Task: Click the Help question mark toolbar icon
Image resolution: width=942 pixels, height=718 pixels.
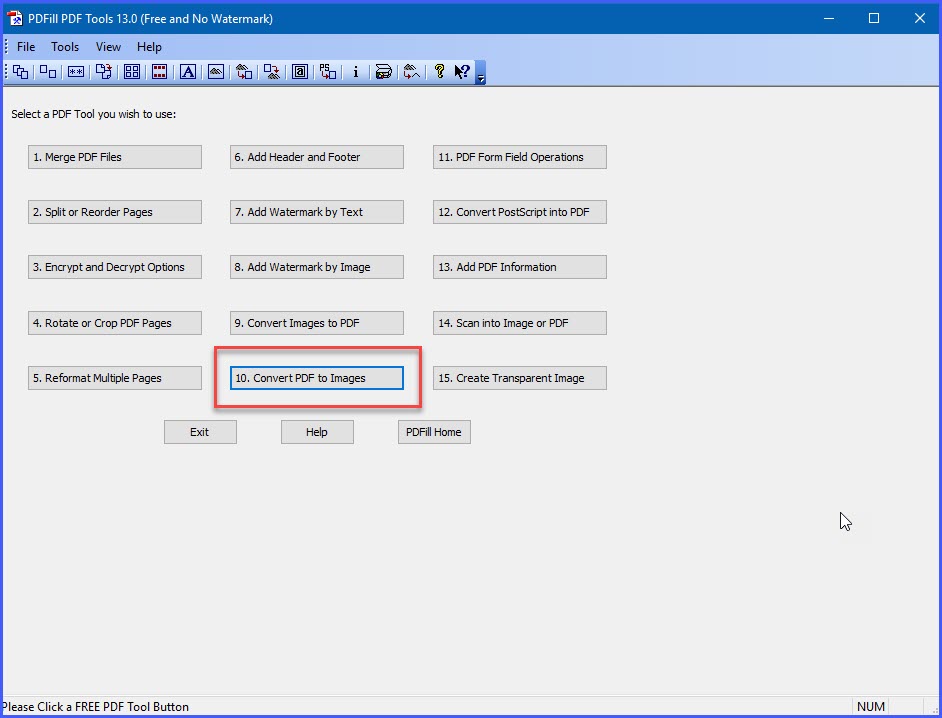Action: point(439,71)
